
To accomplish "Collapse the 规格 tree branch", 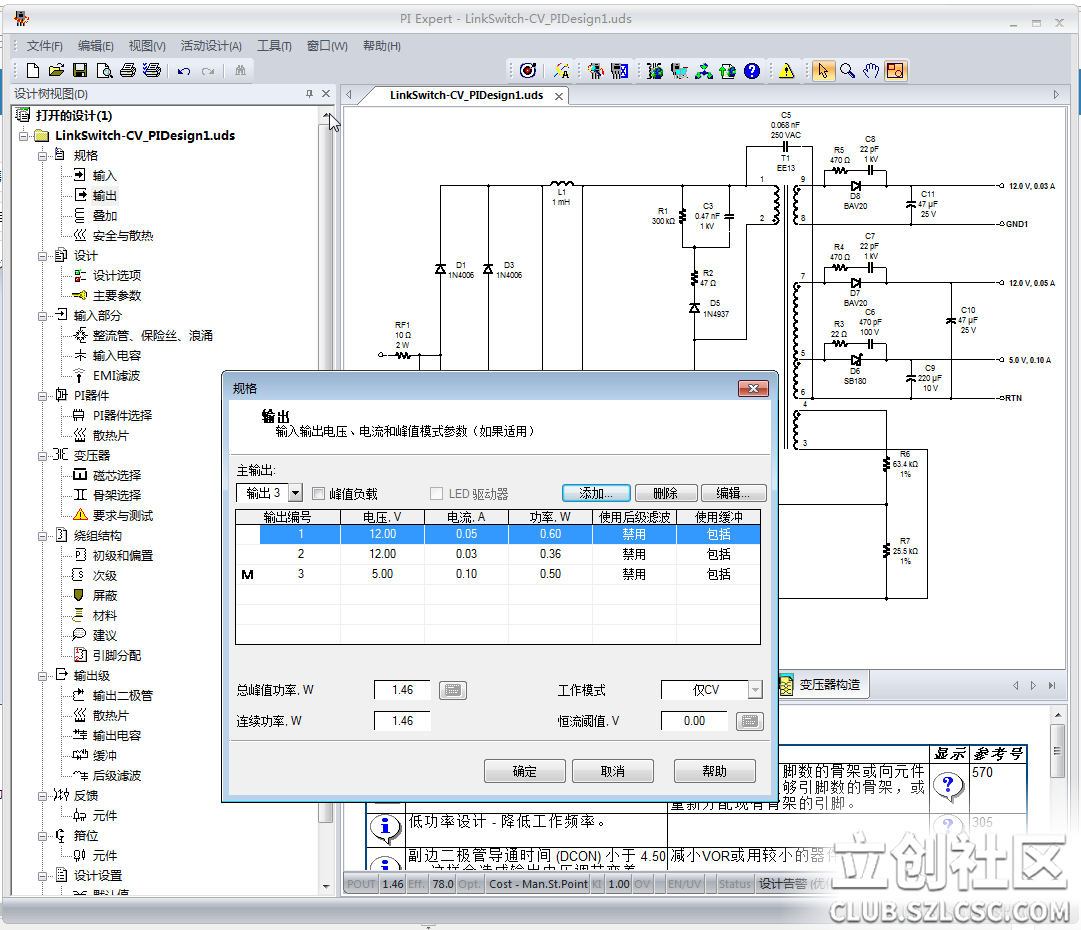I will tap(43, 156).
